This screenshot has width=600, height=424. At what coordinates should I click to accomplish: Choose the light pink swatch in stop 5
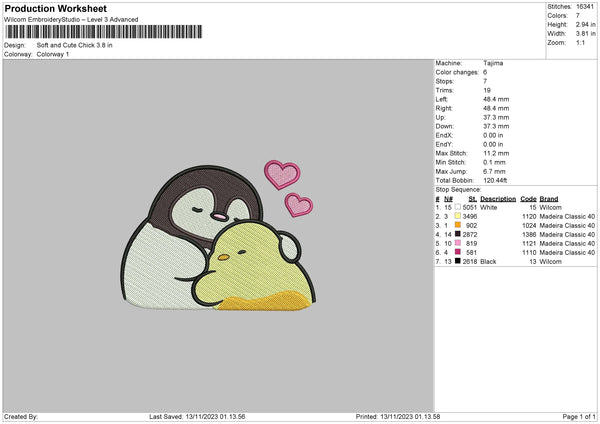click(x=458, y=243)
